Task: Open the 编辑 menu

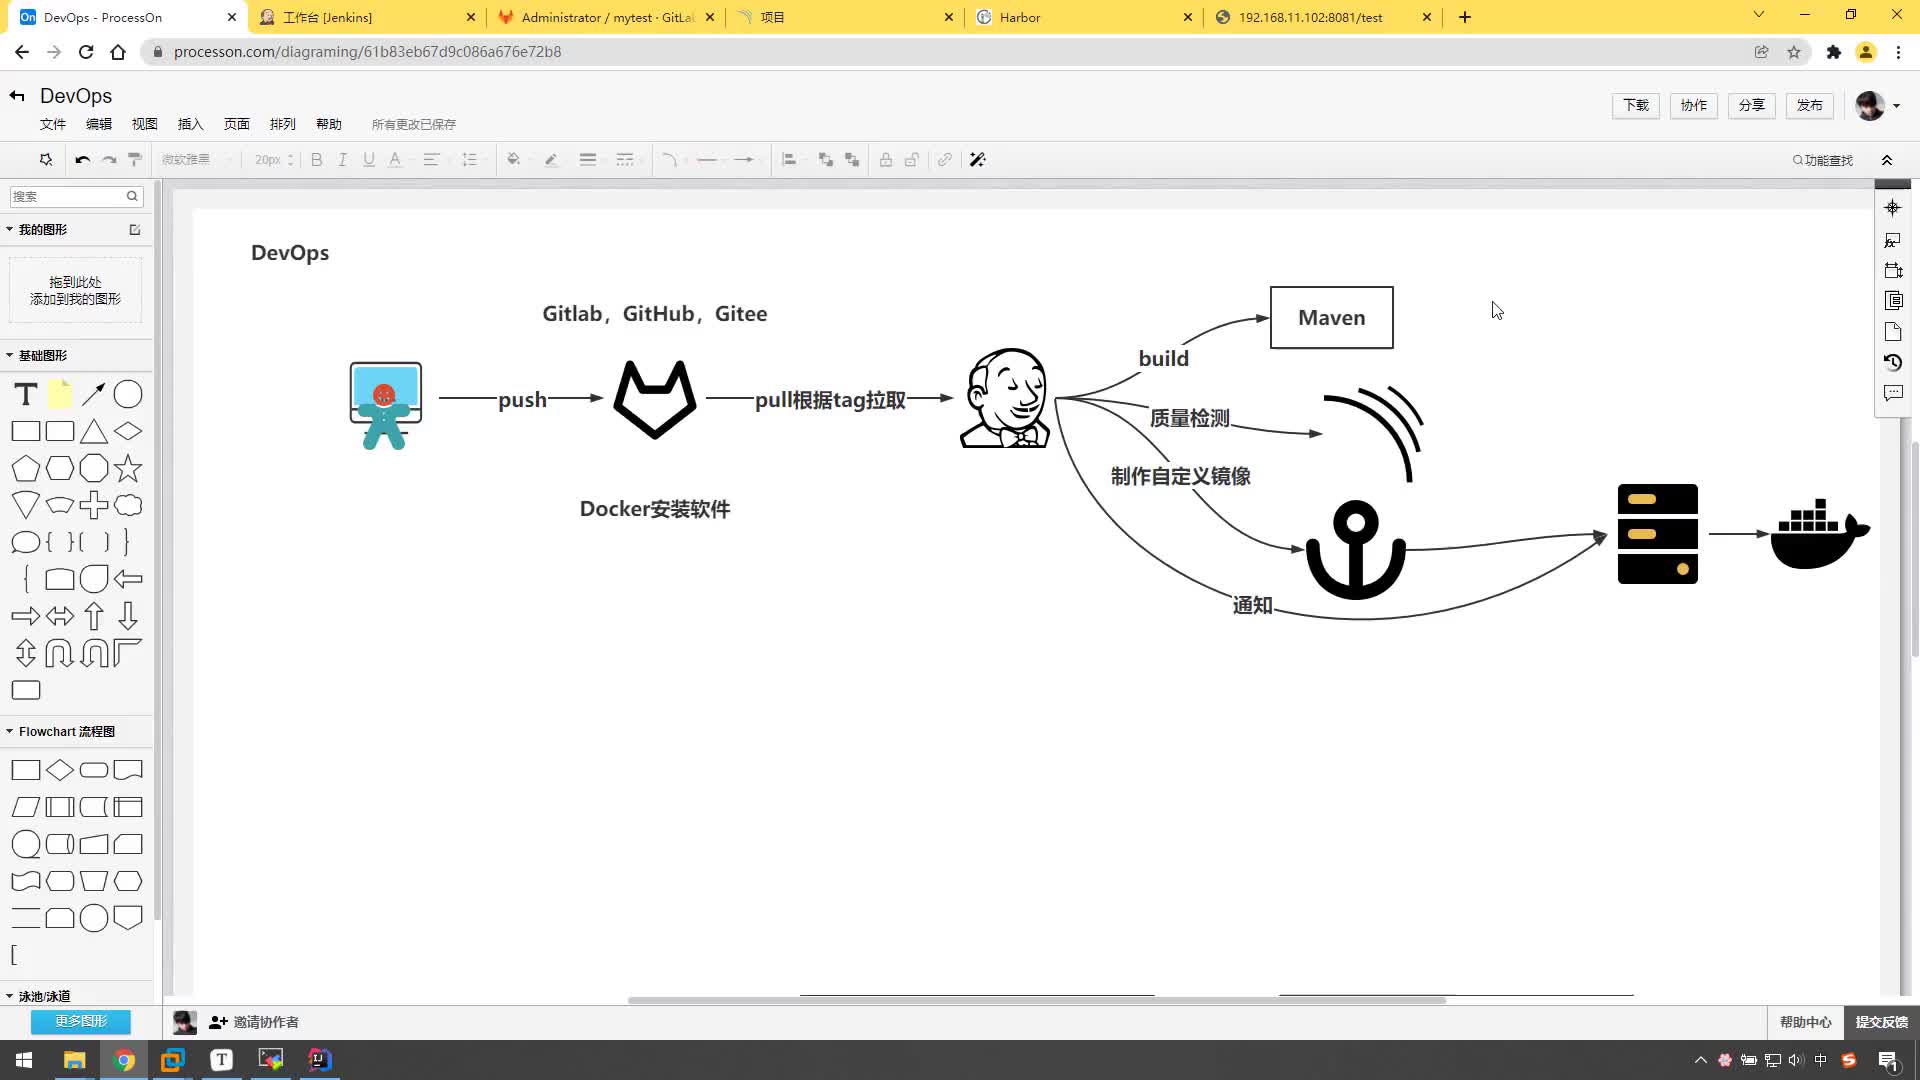Action: pos(99,124)
